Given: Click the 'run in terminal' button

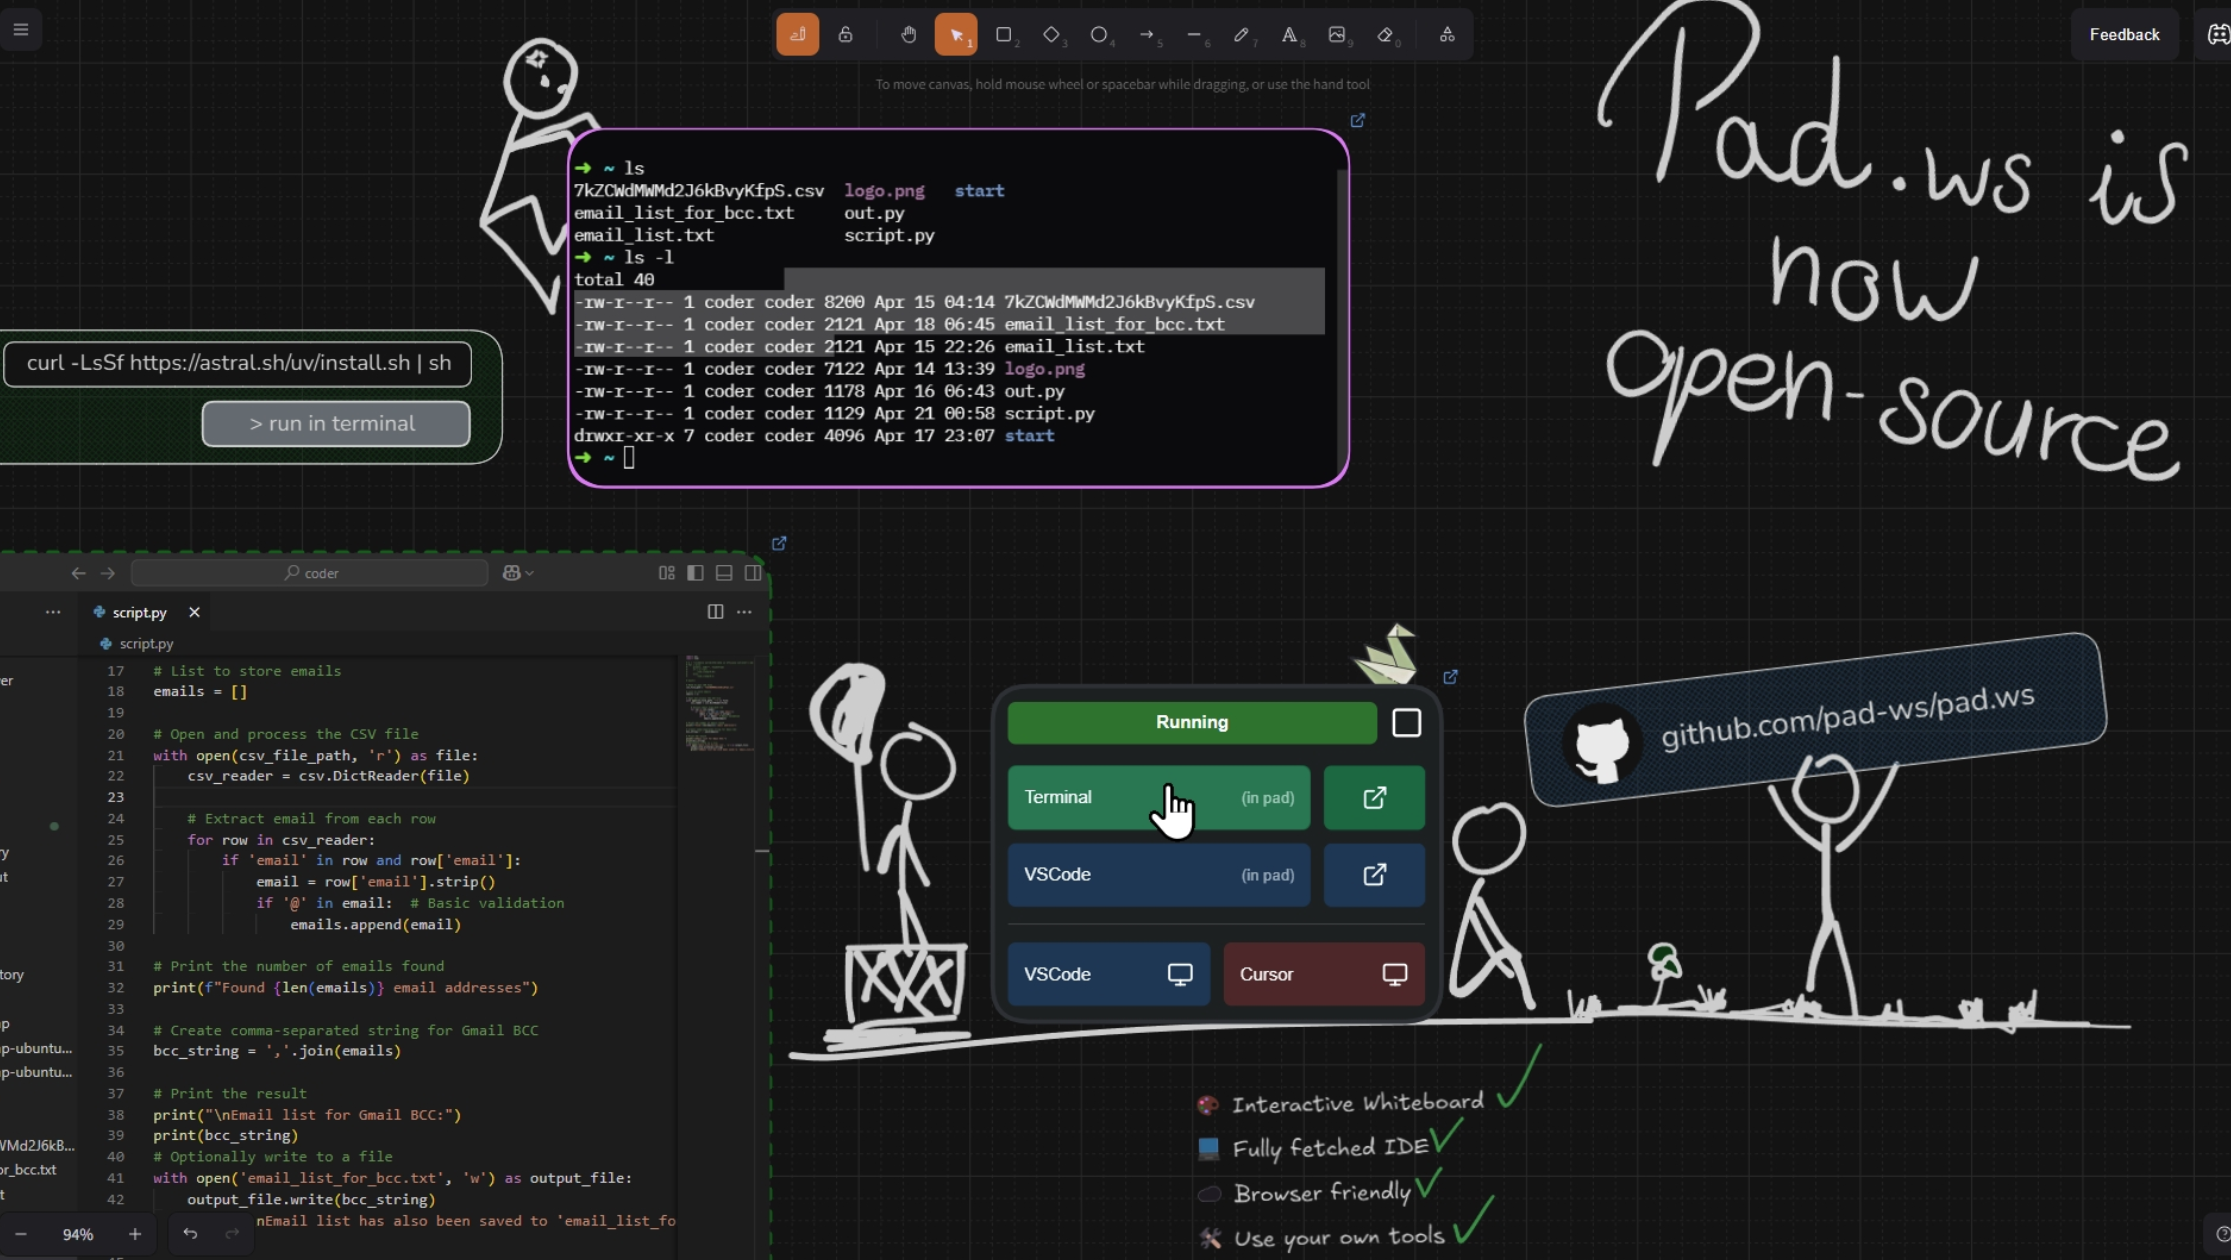Looking at the screenshot, I should tap(335, 423).
